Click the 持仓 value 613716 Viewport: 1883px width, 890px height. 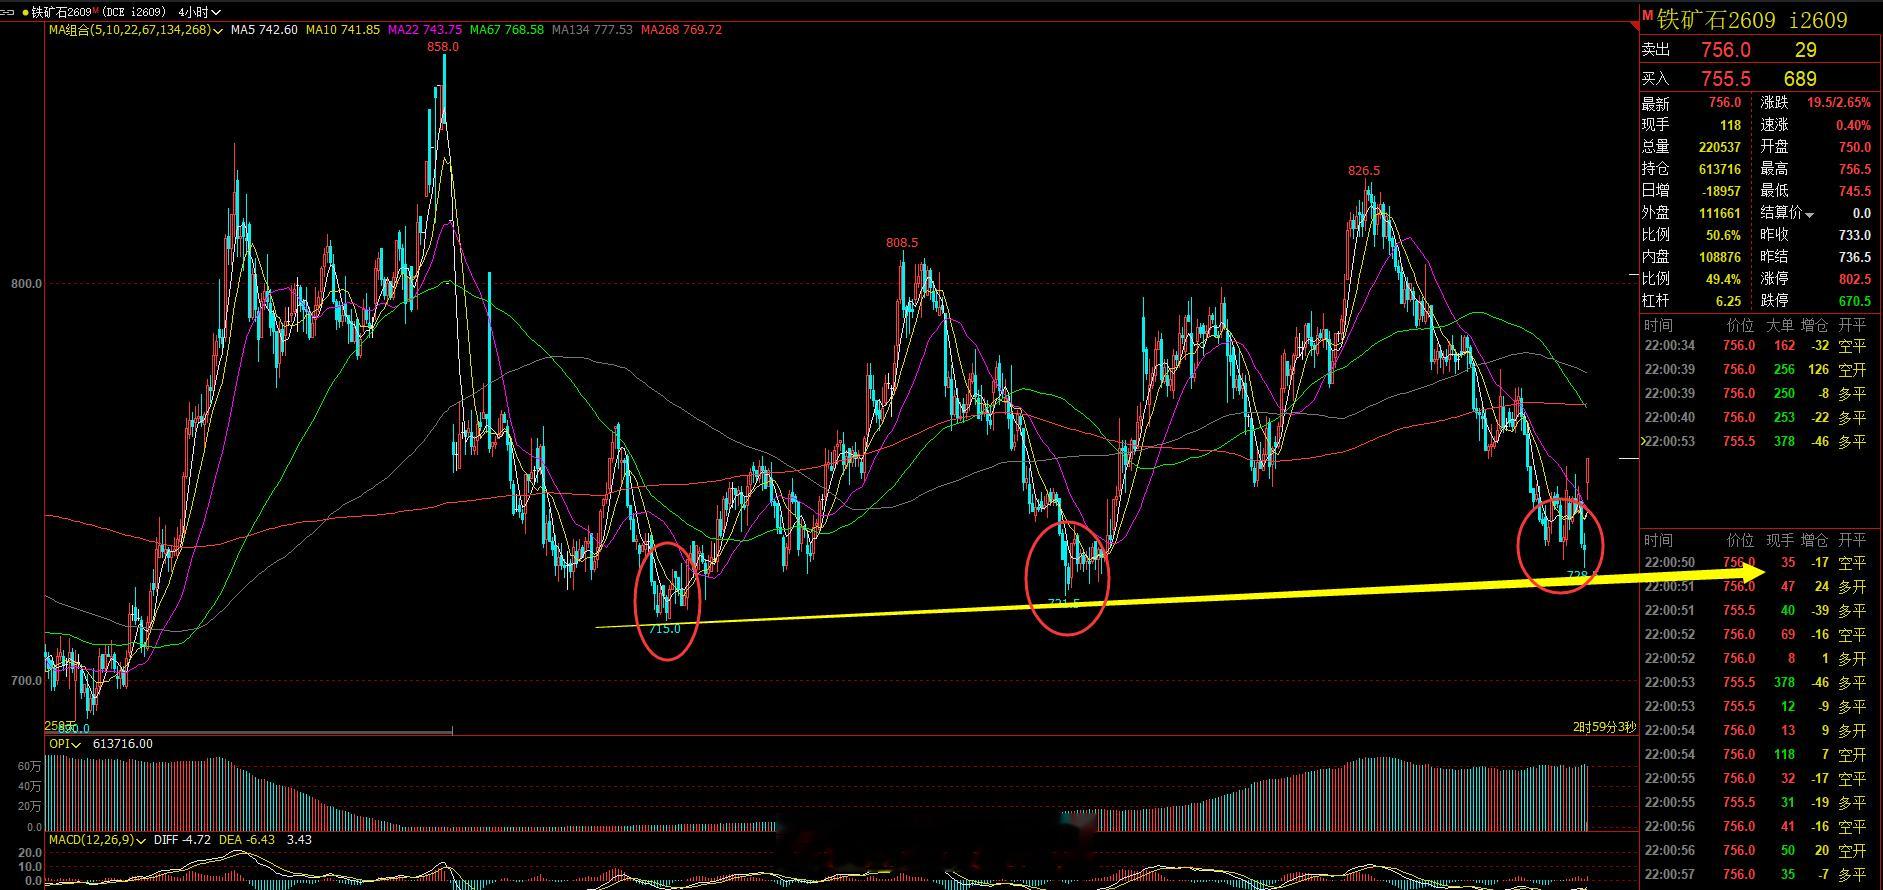1719,169
